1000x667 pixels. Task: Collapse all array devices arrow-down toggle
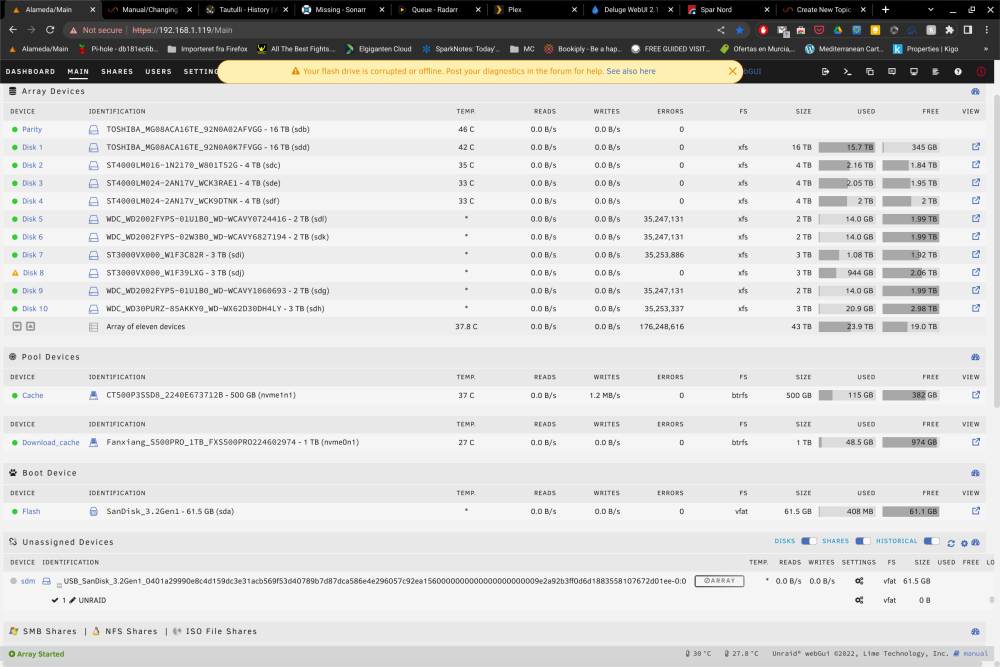17,326
